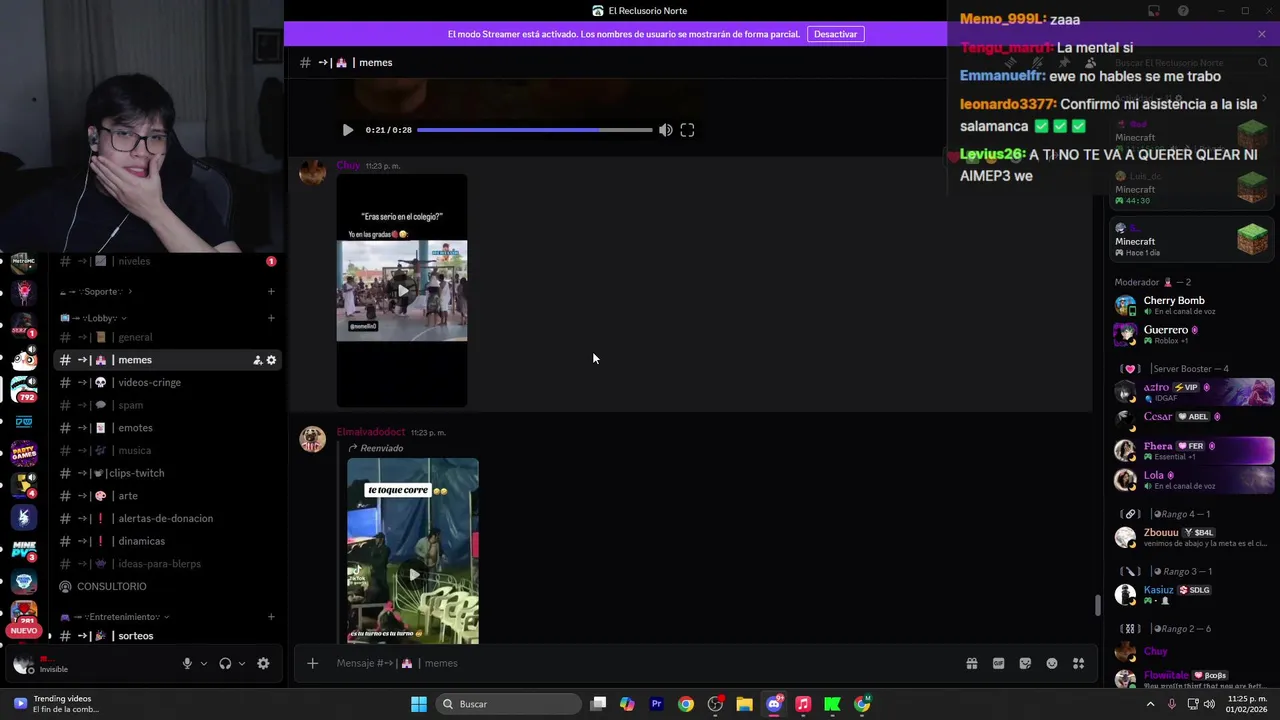This screenshot has height=720, width=1280.
Task: Open the clips-twitch channel
Action: point(167,473)
